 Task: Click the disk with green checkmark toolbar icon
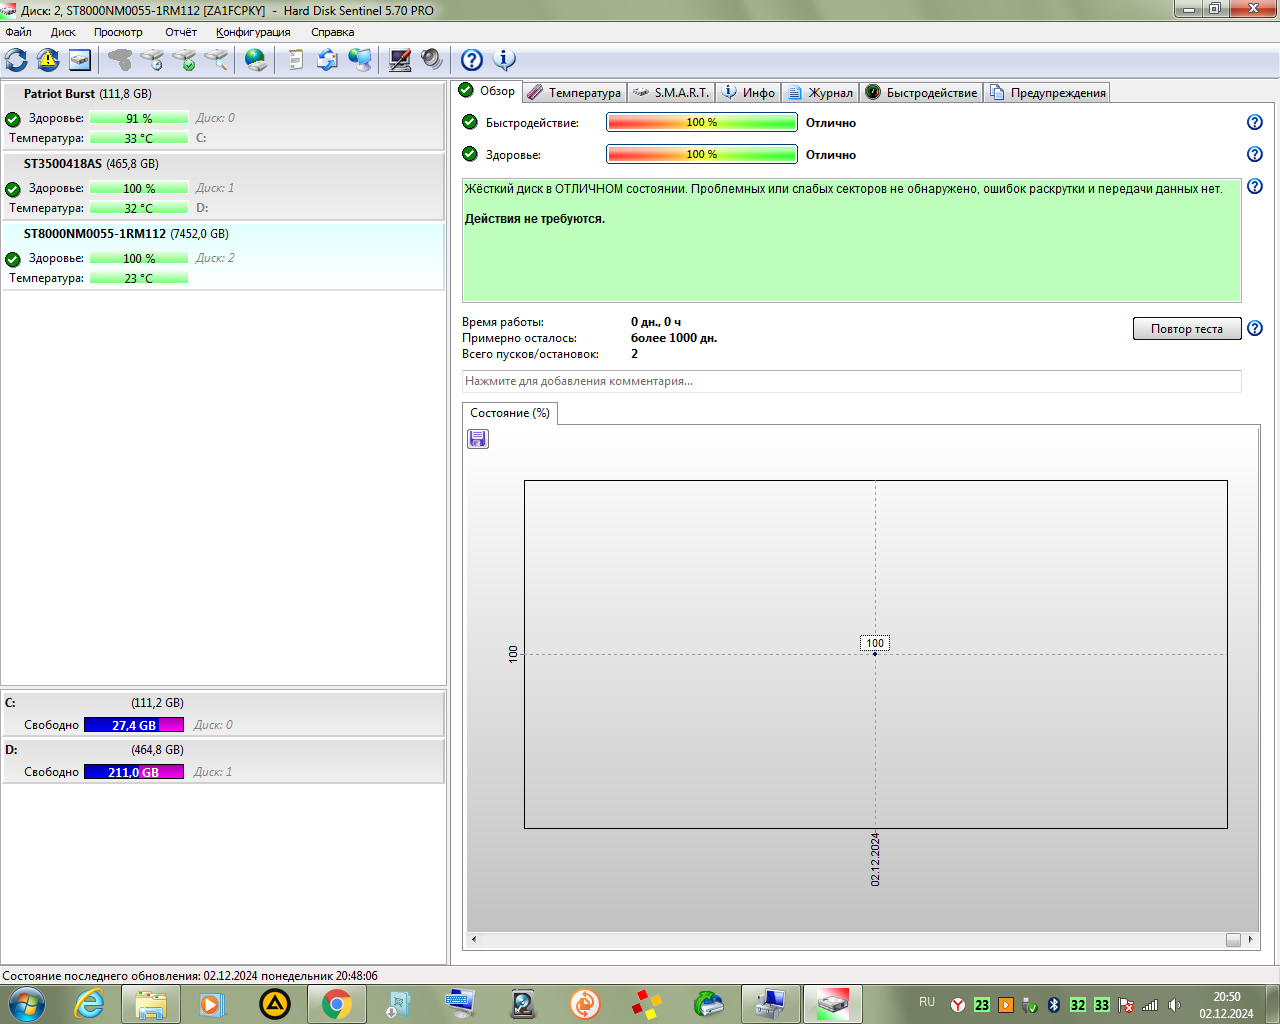[184, 60]
